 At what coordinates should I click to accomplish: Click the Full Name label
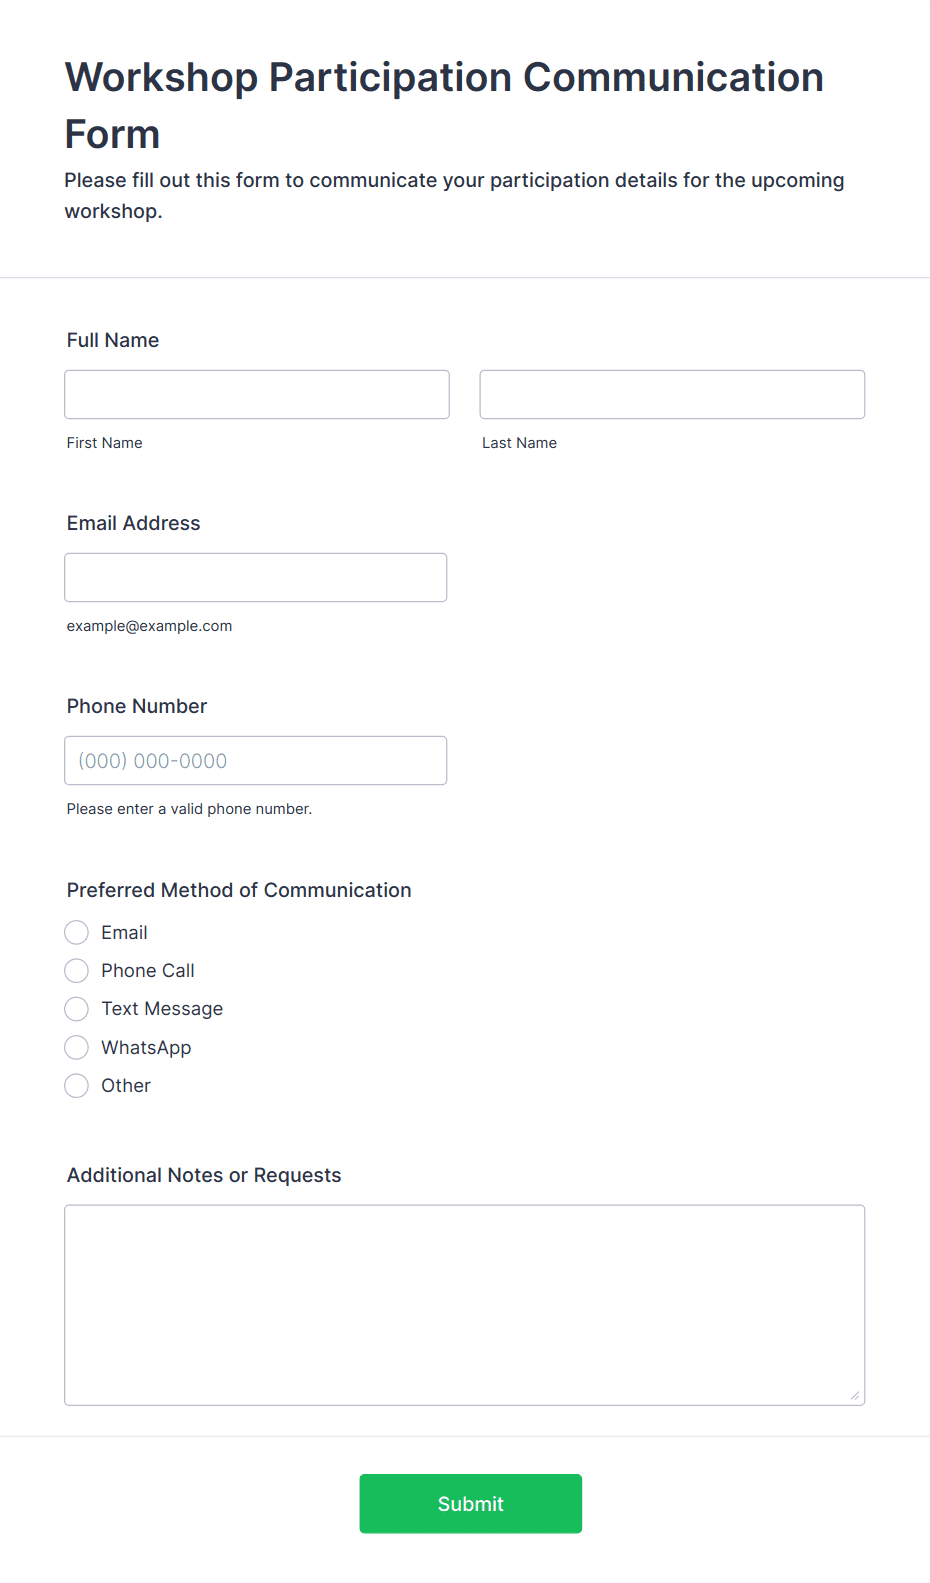pos(113,340)
